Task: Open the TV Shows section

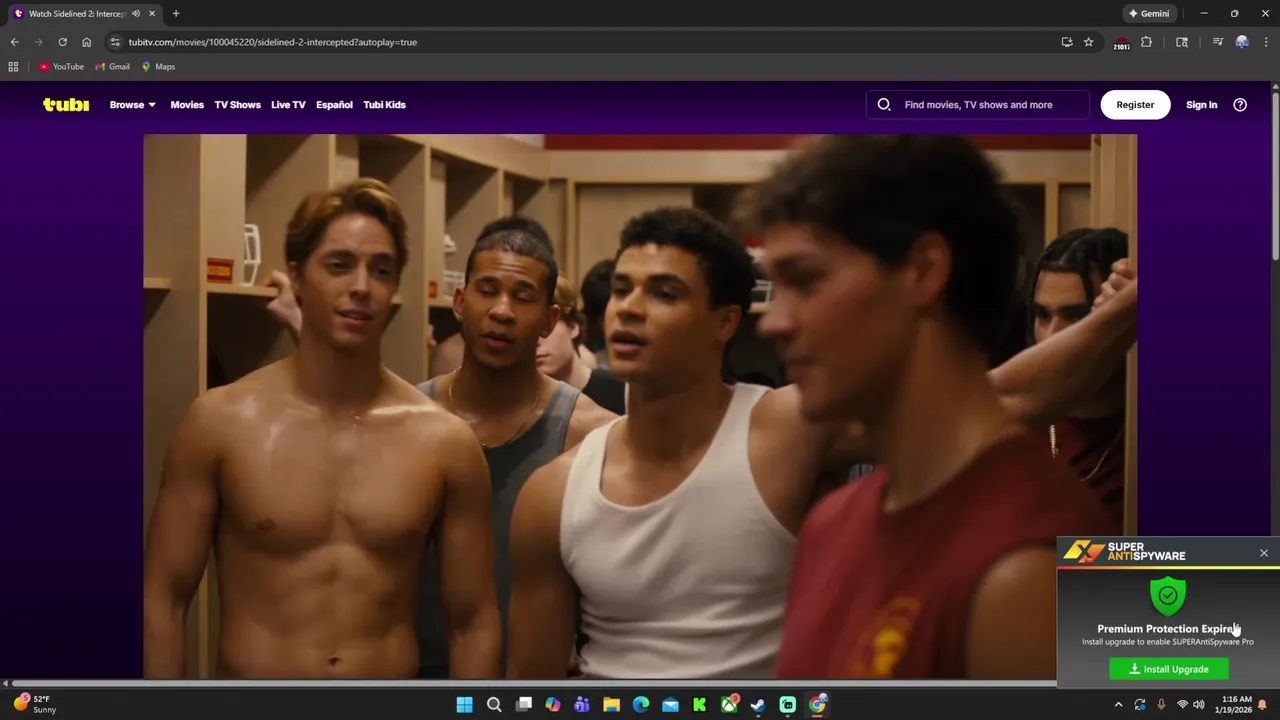Action: 237,104
